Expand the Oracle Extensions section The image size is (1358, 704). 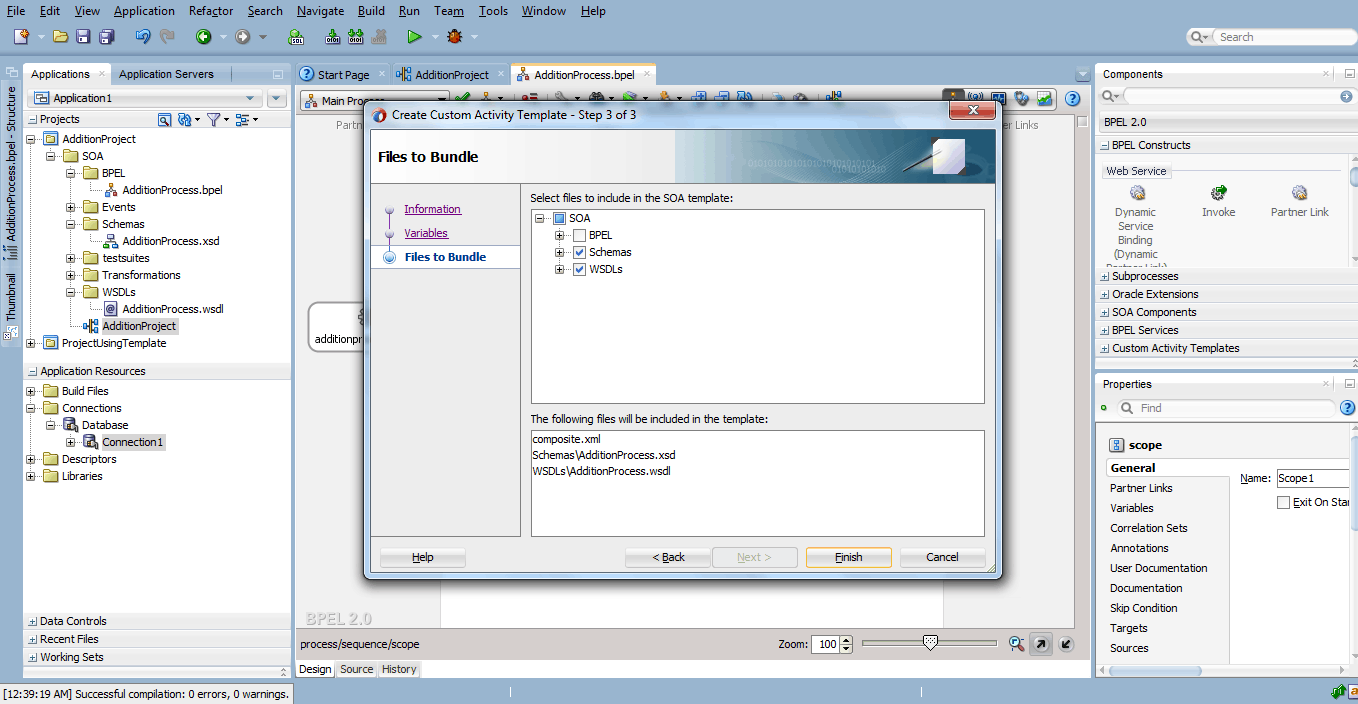[1105, 294]
